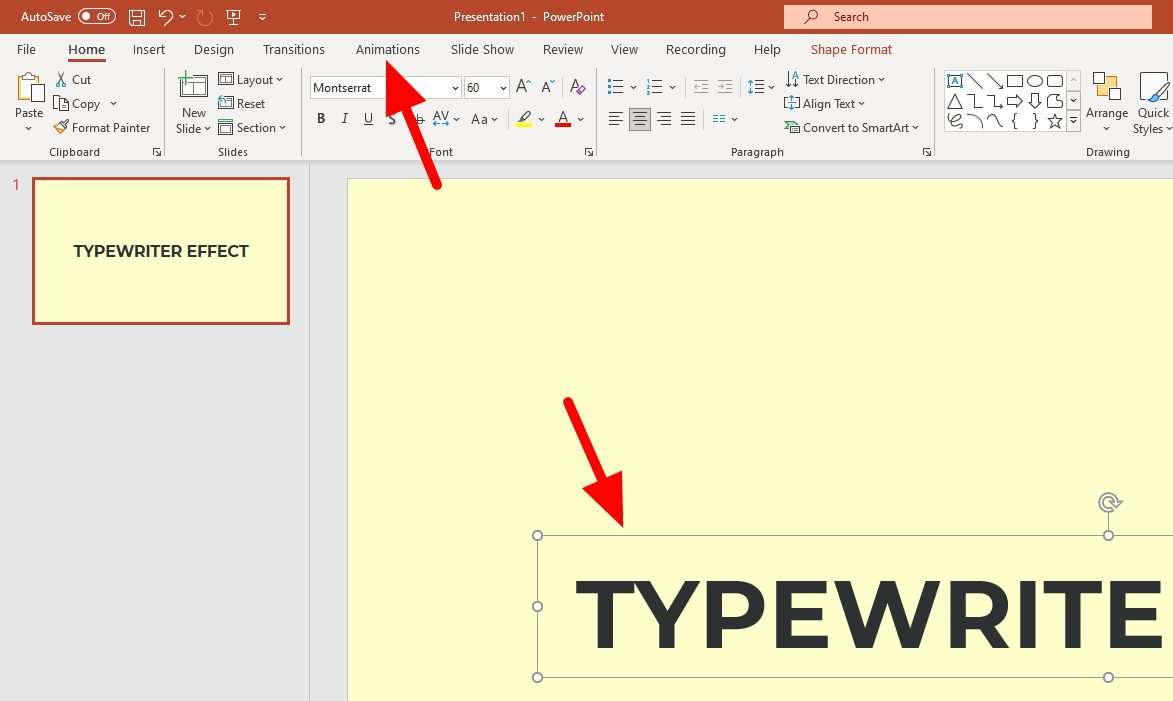Open the Clipboard dialog launcher
Screen dimensions: 1173x701
pyautogui.click(x=156, y=152)
